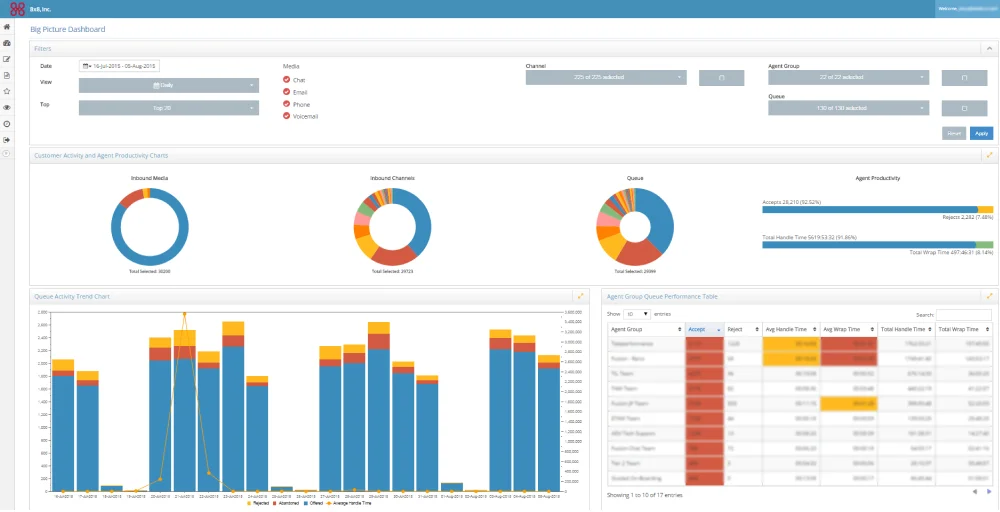This screenshot has height=512, width=1000.
Task: Toggle Offered series in chart legend
Action: [314, 504]
